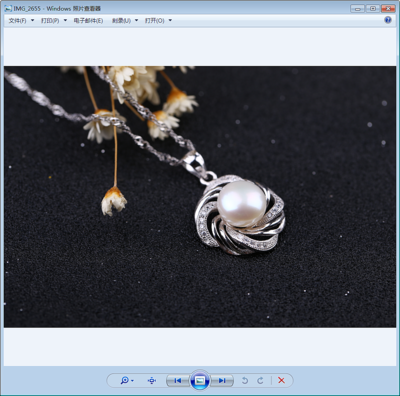Go to the next photo
This screenshot has height=396, width=400.
point(222,380)
